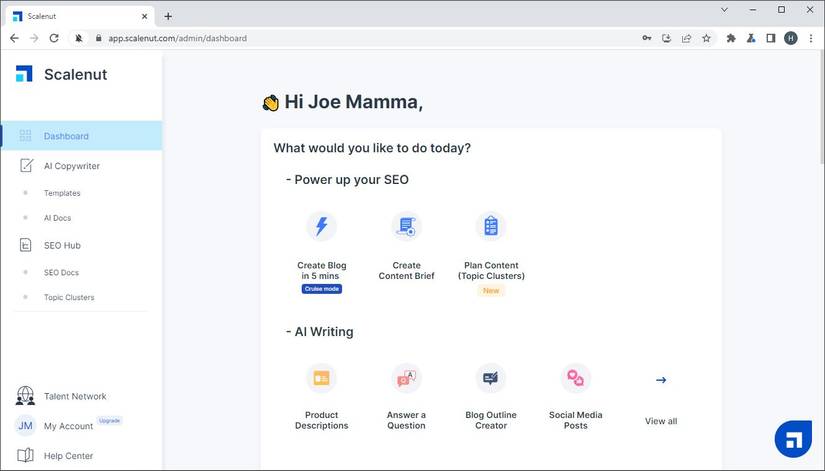Click the Cruise mode badge
The width and height of the screenshot is (825, 471).
point(321,289)
